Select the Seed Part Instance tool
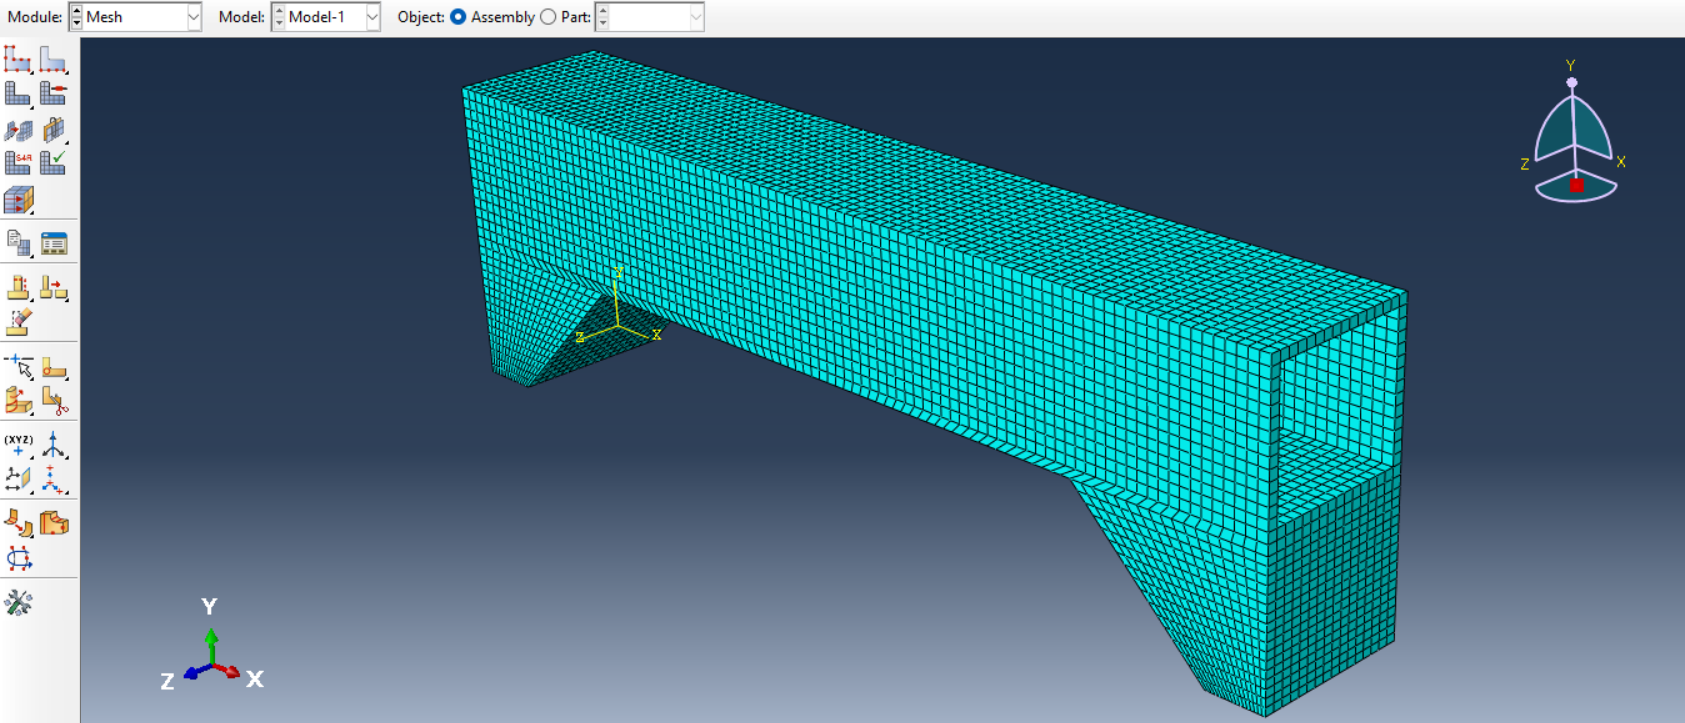 (18, 60)
